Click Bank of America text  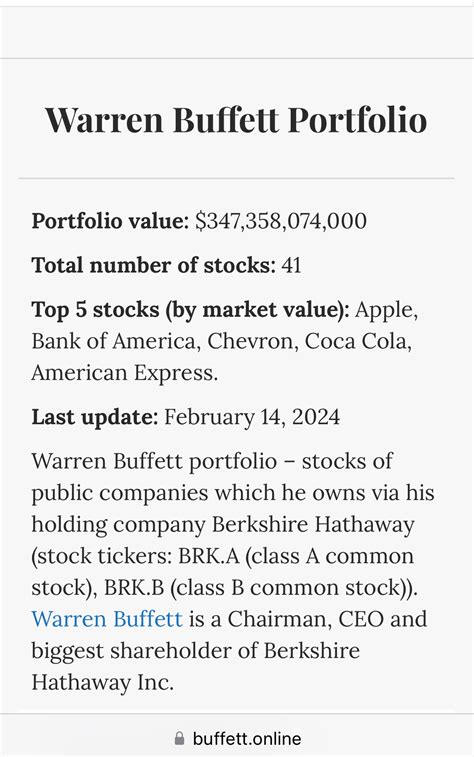pos(116,341)
